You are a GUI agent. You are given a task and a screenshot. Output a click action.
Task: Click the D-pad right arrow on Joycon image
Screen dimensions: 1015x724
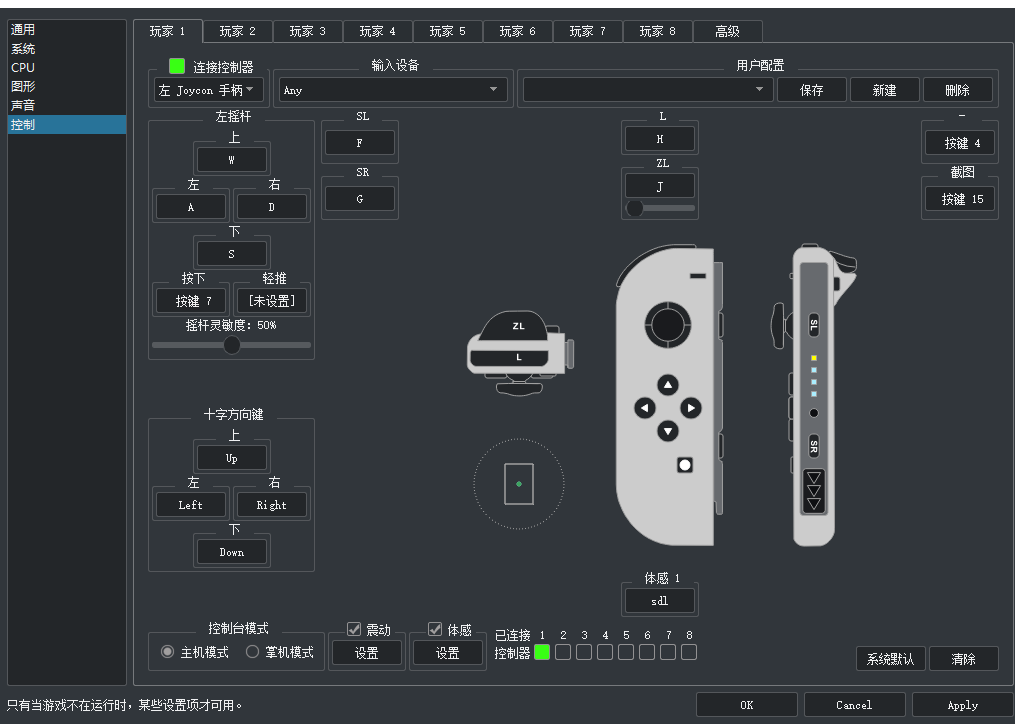coord(691,408)
